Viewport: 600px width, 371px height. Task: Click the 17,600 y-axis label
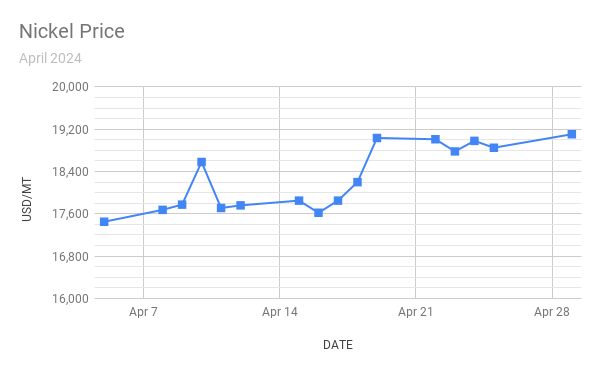coord(70,214)
